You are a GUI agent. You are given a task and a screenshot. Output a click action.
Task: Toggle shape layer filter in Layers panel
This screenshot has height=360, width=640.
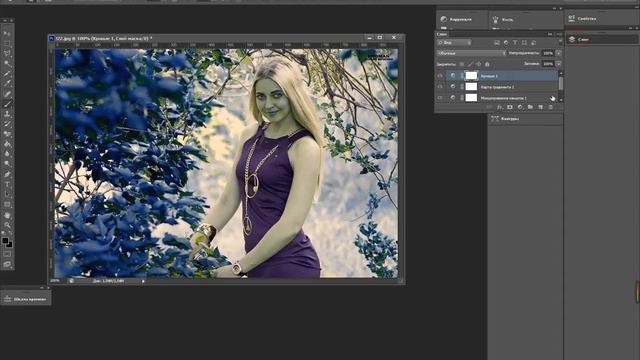click(x=524, y=42)
